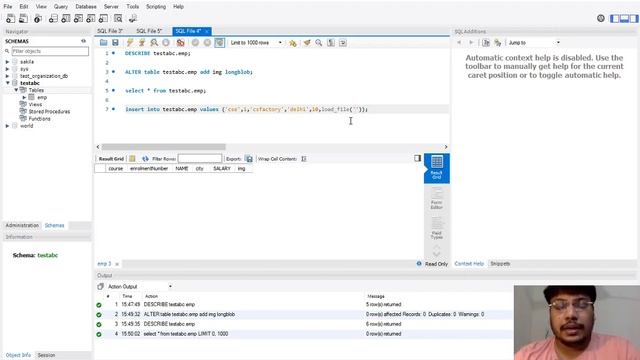Create a new SQL tab icon
Image resolution: width=640 pixels, height=360 pixels.
(10, 18)
